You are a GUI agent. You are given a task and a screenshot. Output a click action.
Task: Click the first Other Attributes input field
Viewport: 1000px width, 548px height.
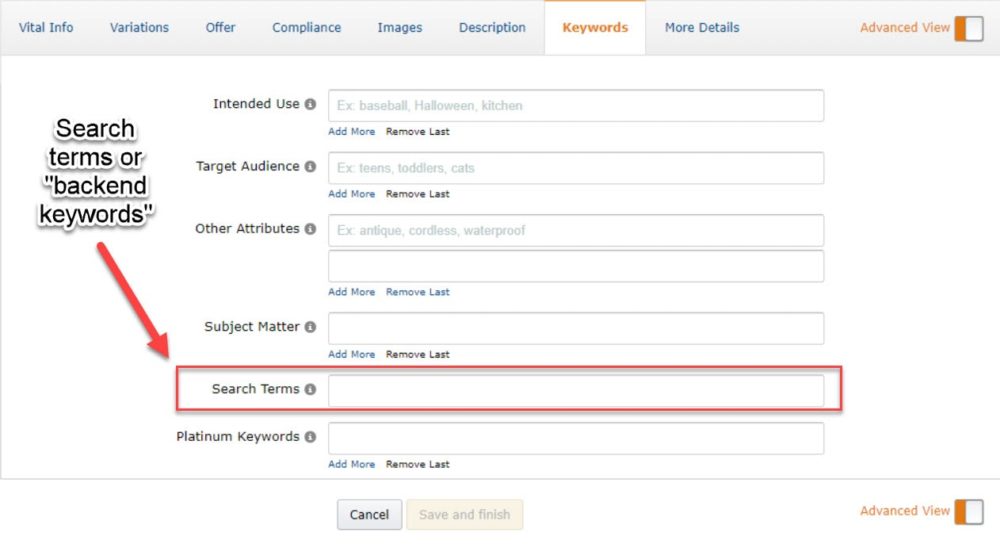[576, 231]
